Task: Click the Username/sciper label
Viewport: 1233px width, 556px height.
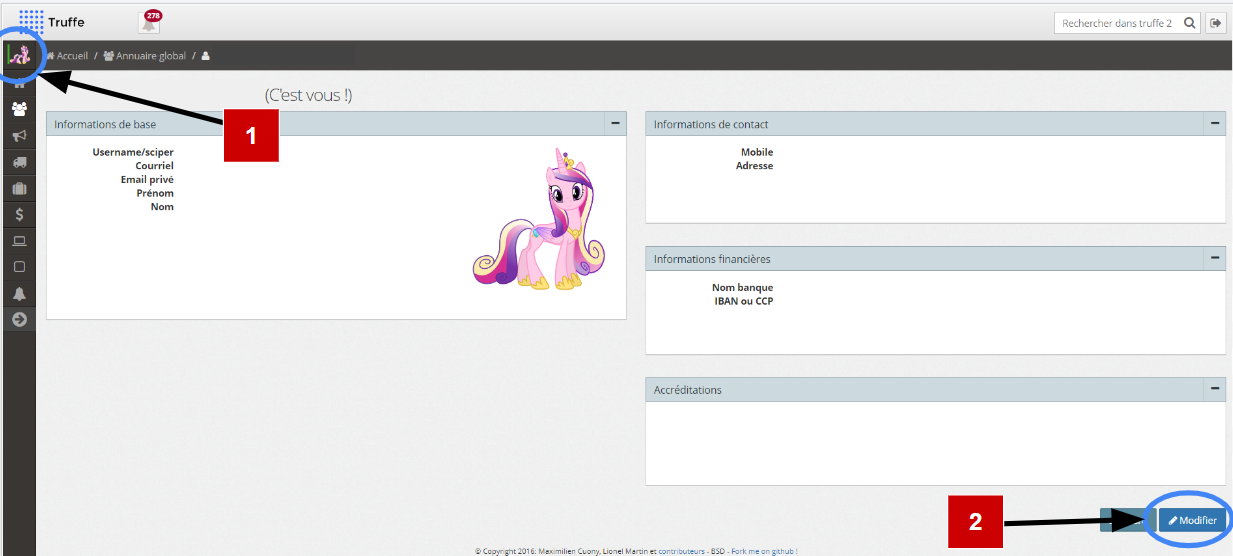Action: point(133,152)
